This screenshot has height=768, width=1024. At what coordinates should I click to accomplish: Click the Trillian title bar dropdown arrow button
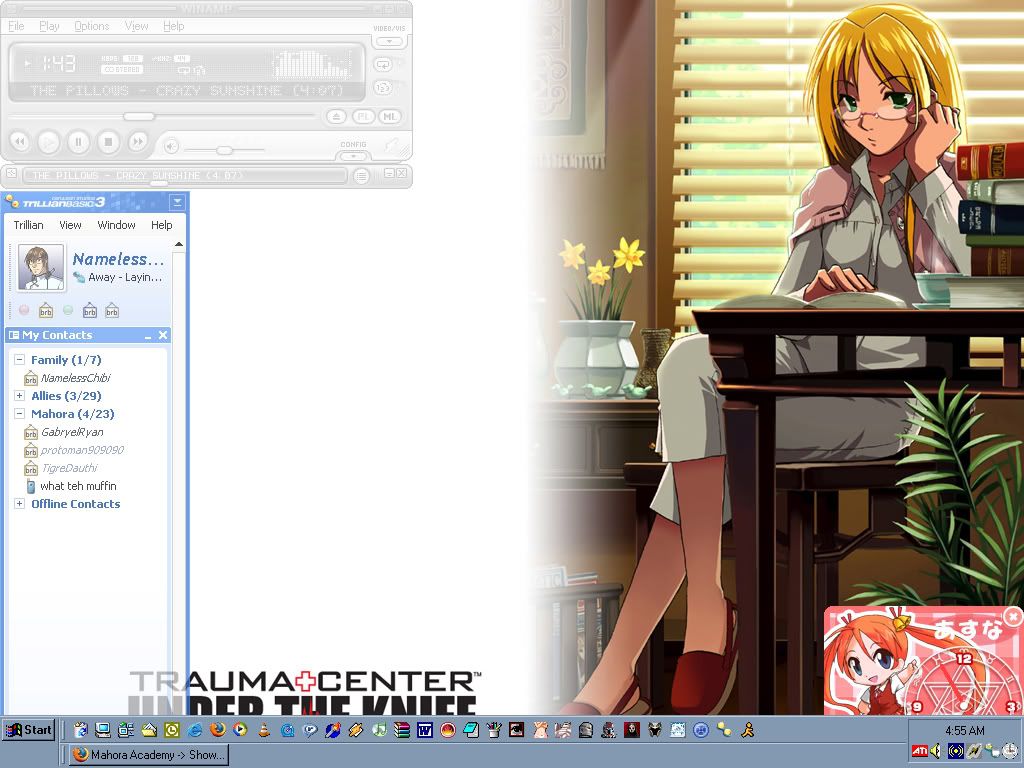[x=177, y=202]
